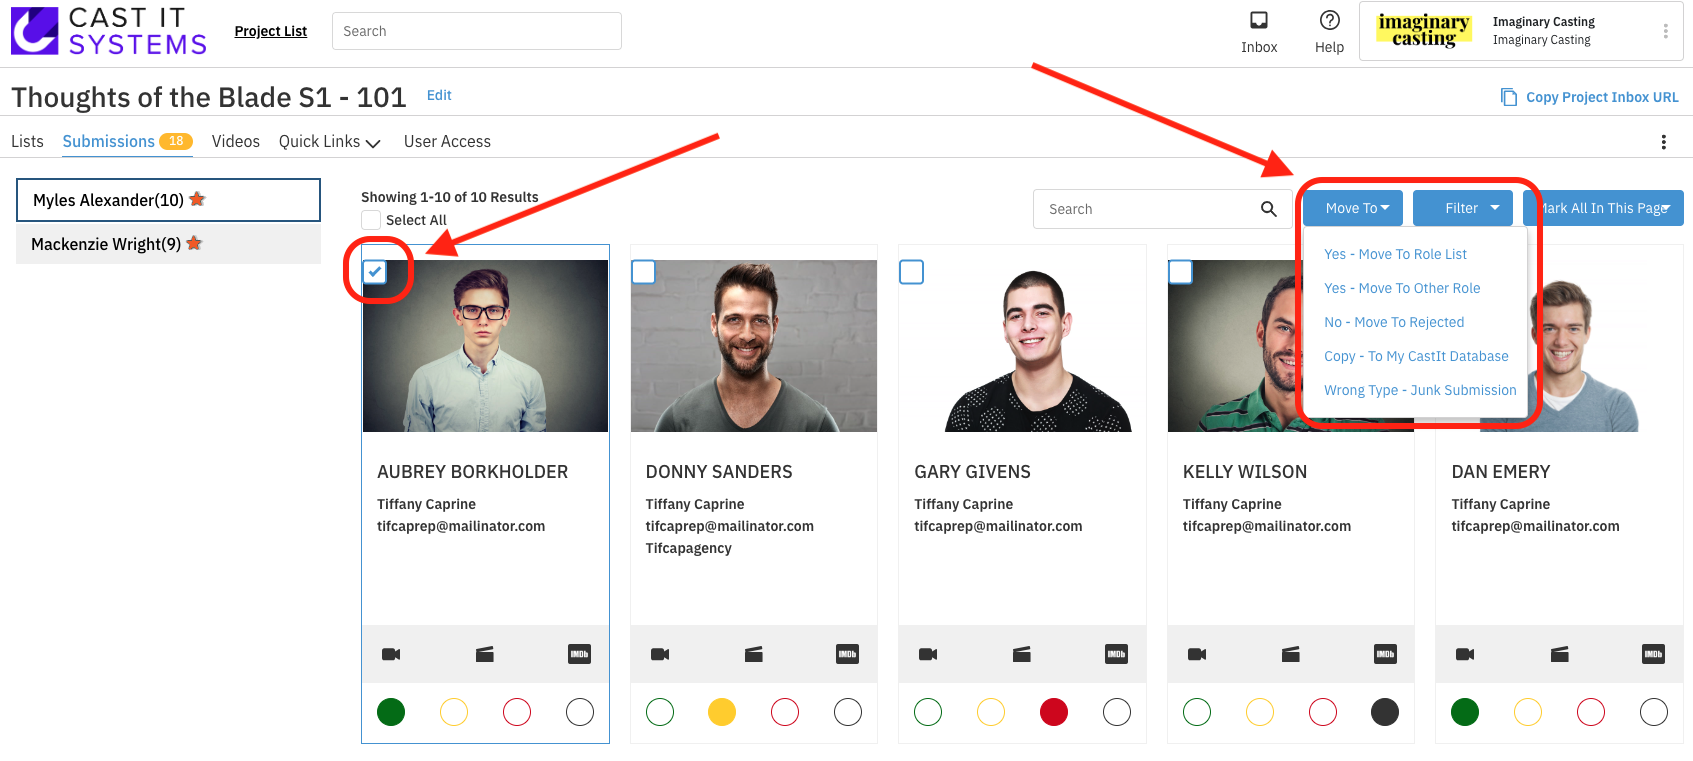
Task: Check the Select All checkbox
Action: (x=371, y=220)
